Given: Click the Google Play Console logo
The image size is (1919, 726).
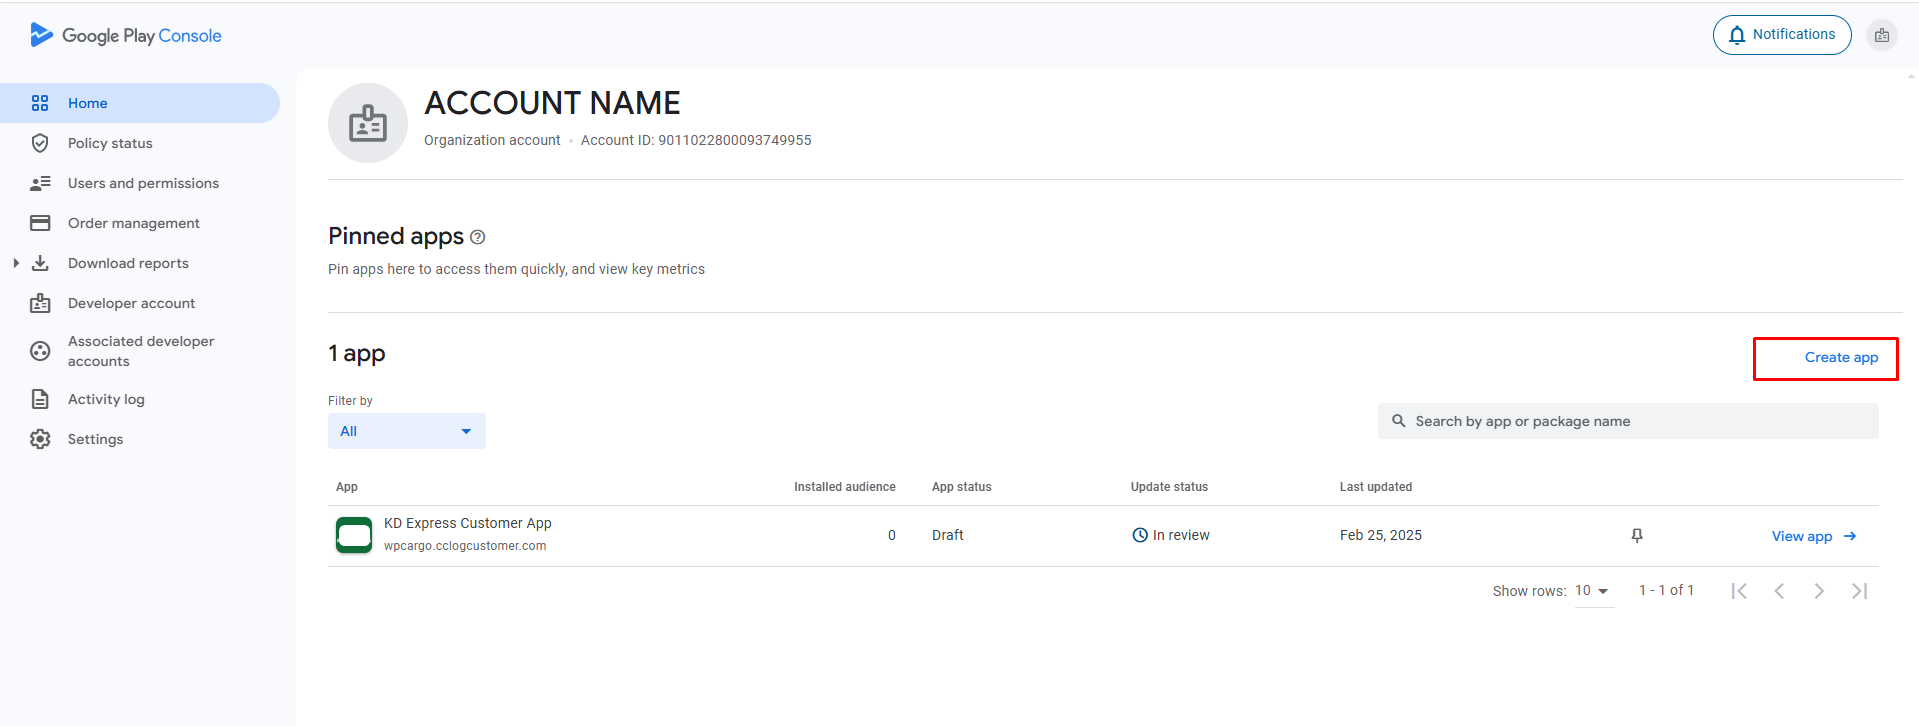Looking at the screenshot, I should coord(126,35).
